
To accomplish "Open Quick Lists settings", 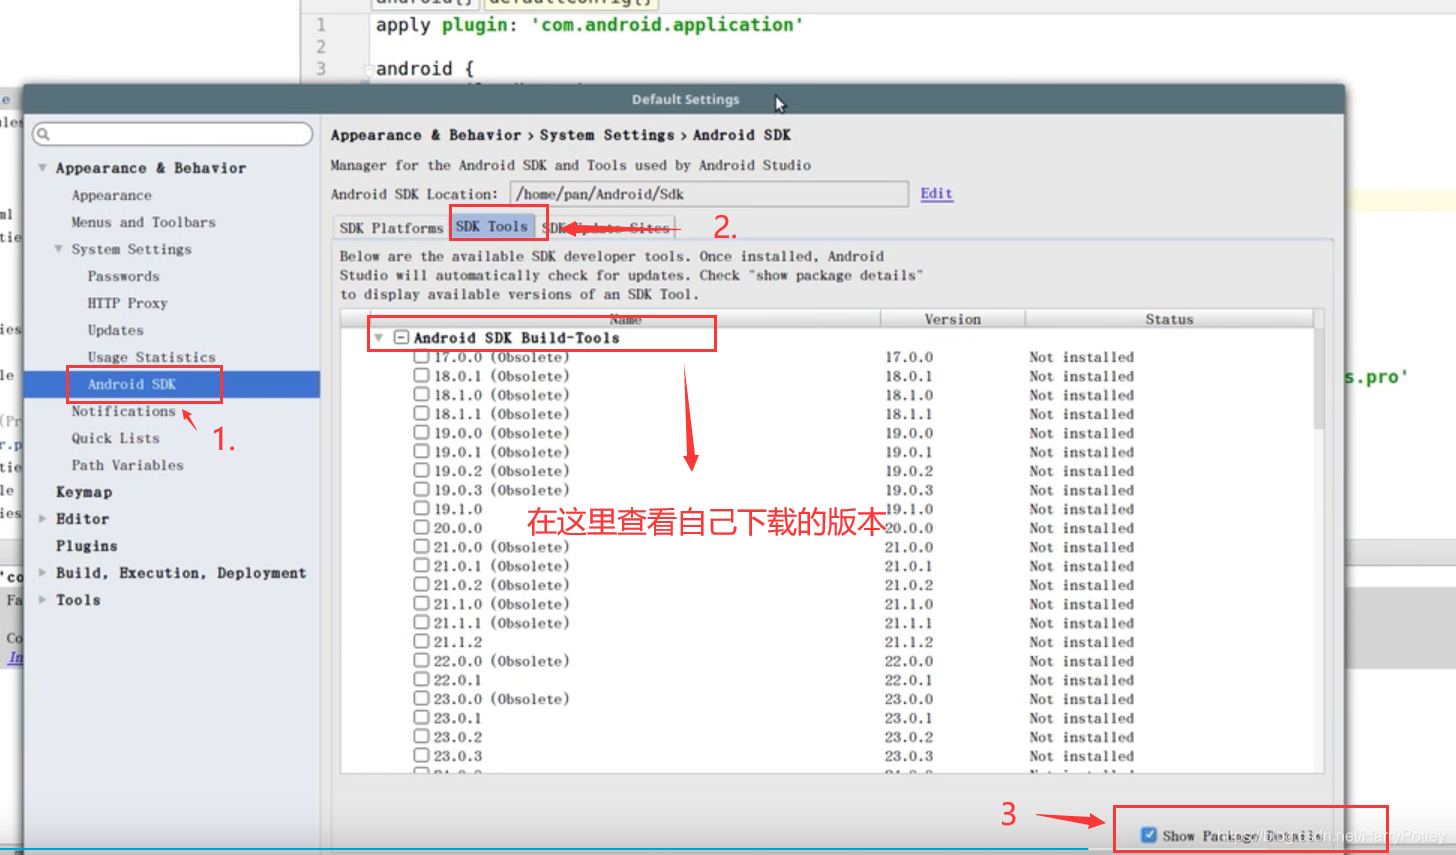I will coord(115,438).
